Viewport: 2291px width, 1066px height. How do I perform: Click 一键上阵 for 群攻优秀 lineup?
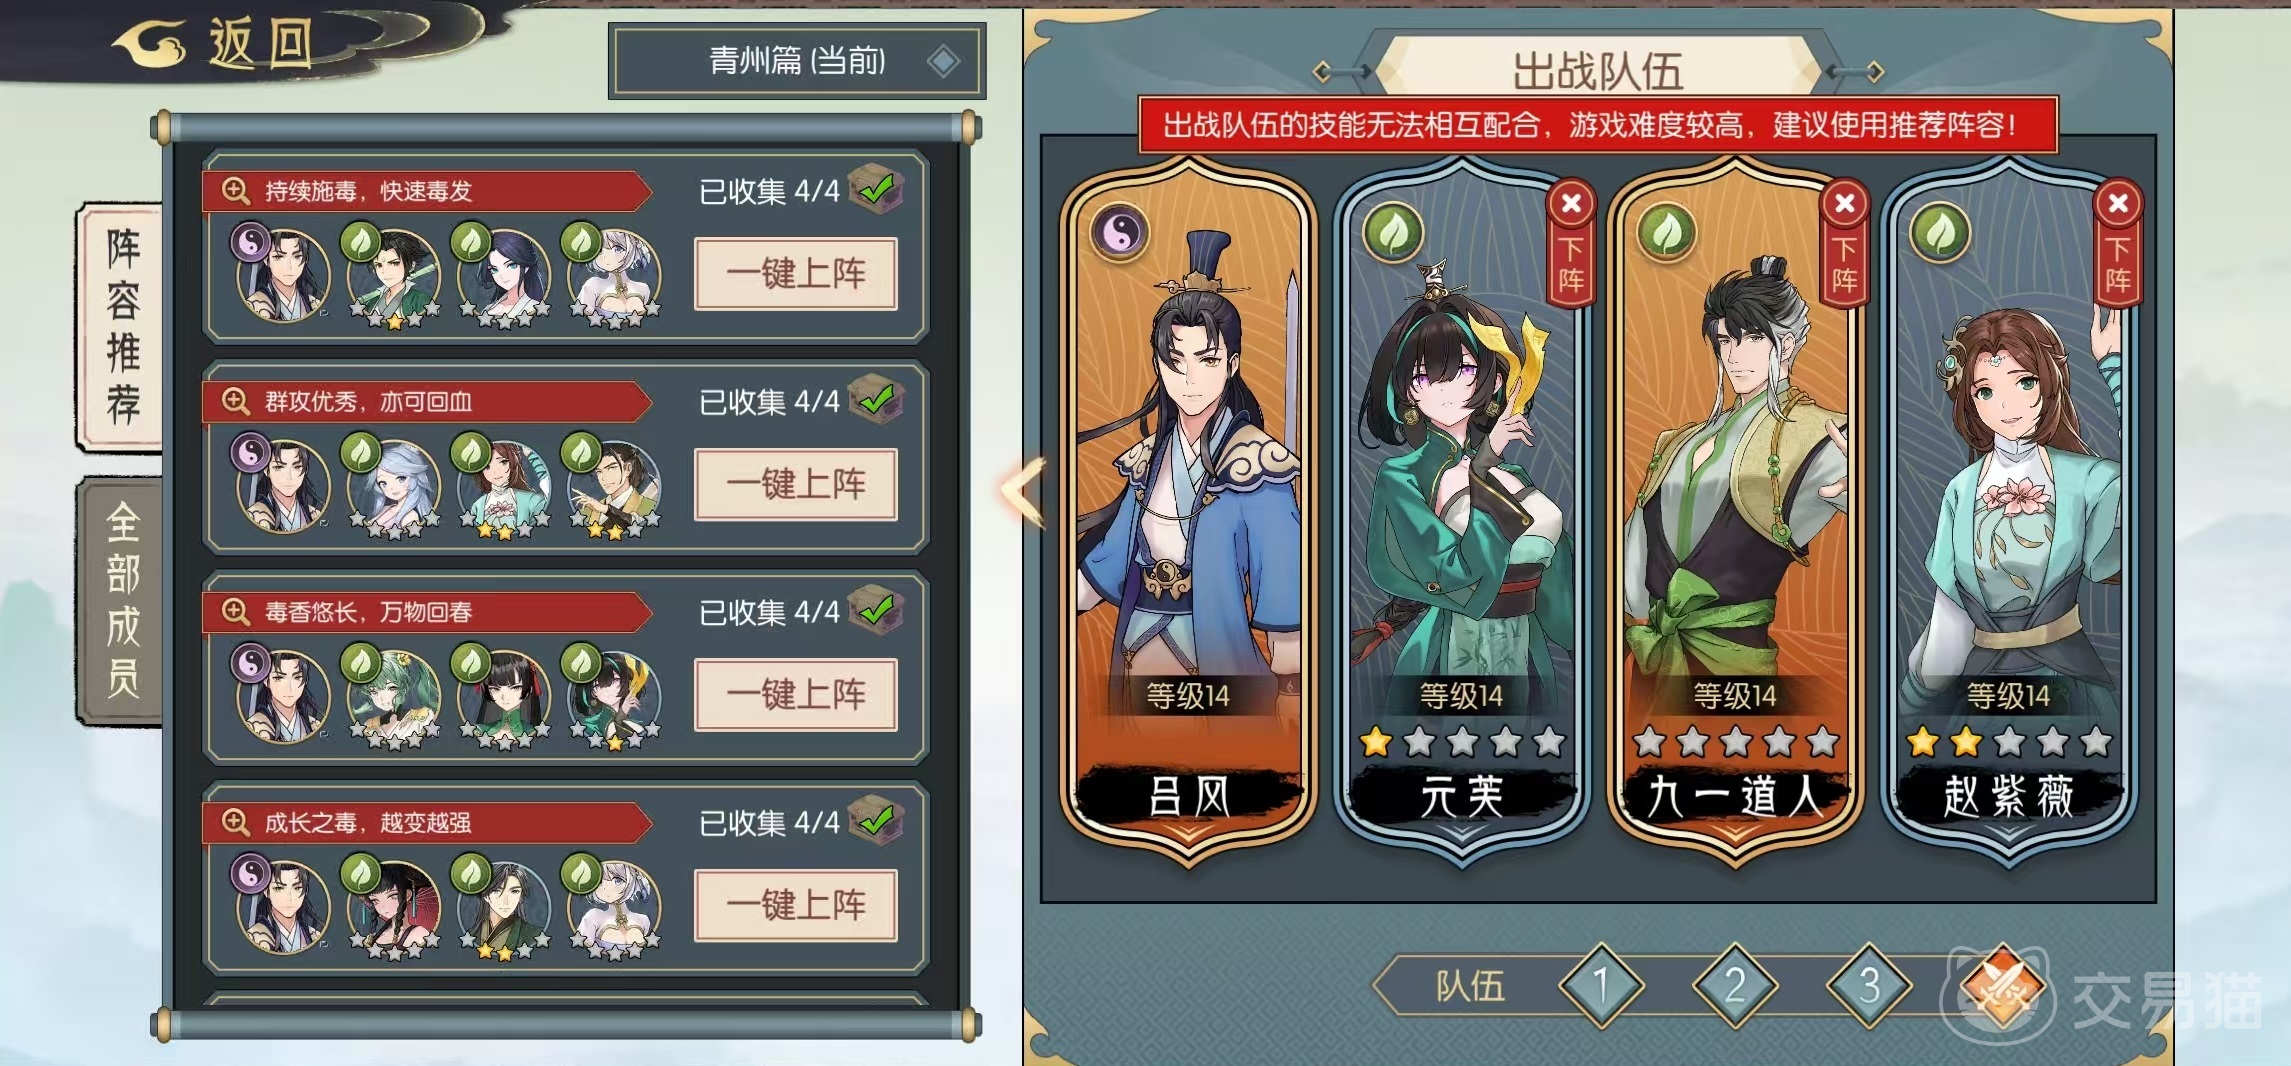pos(796,484)
